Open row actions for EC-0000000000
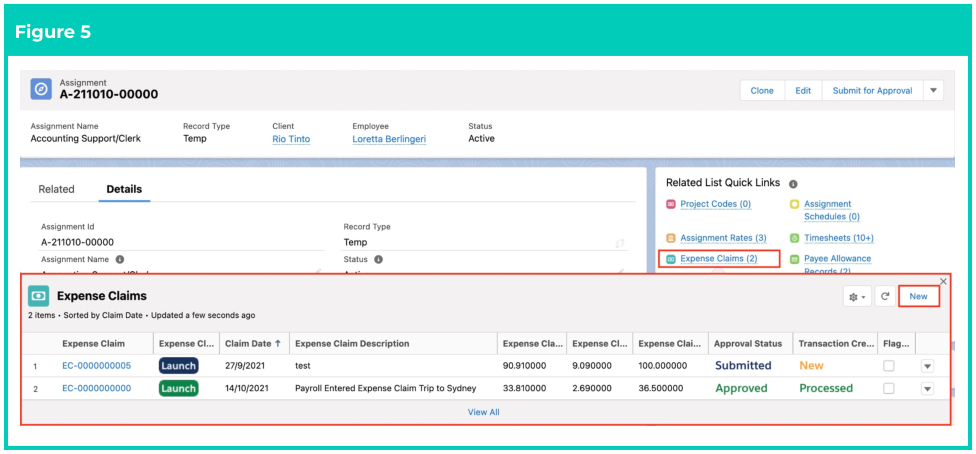The height and width of the screenshot is (454, 976). (x=927, y=389)
